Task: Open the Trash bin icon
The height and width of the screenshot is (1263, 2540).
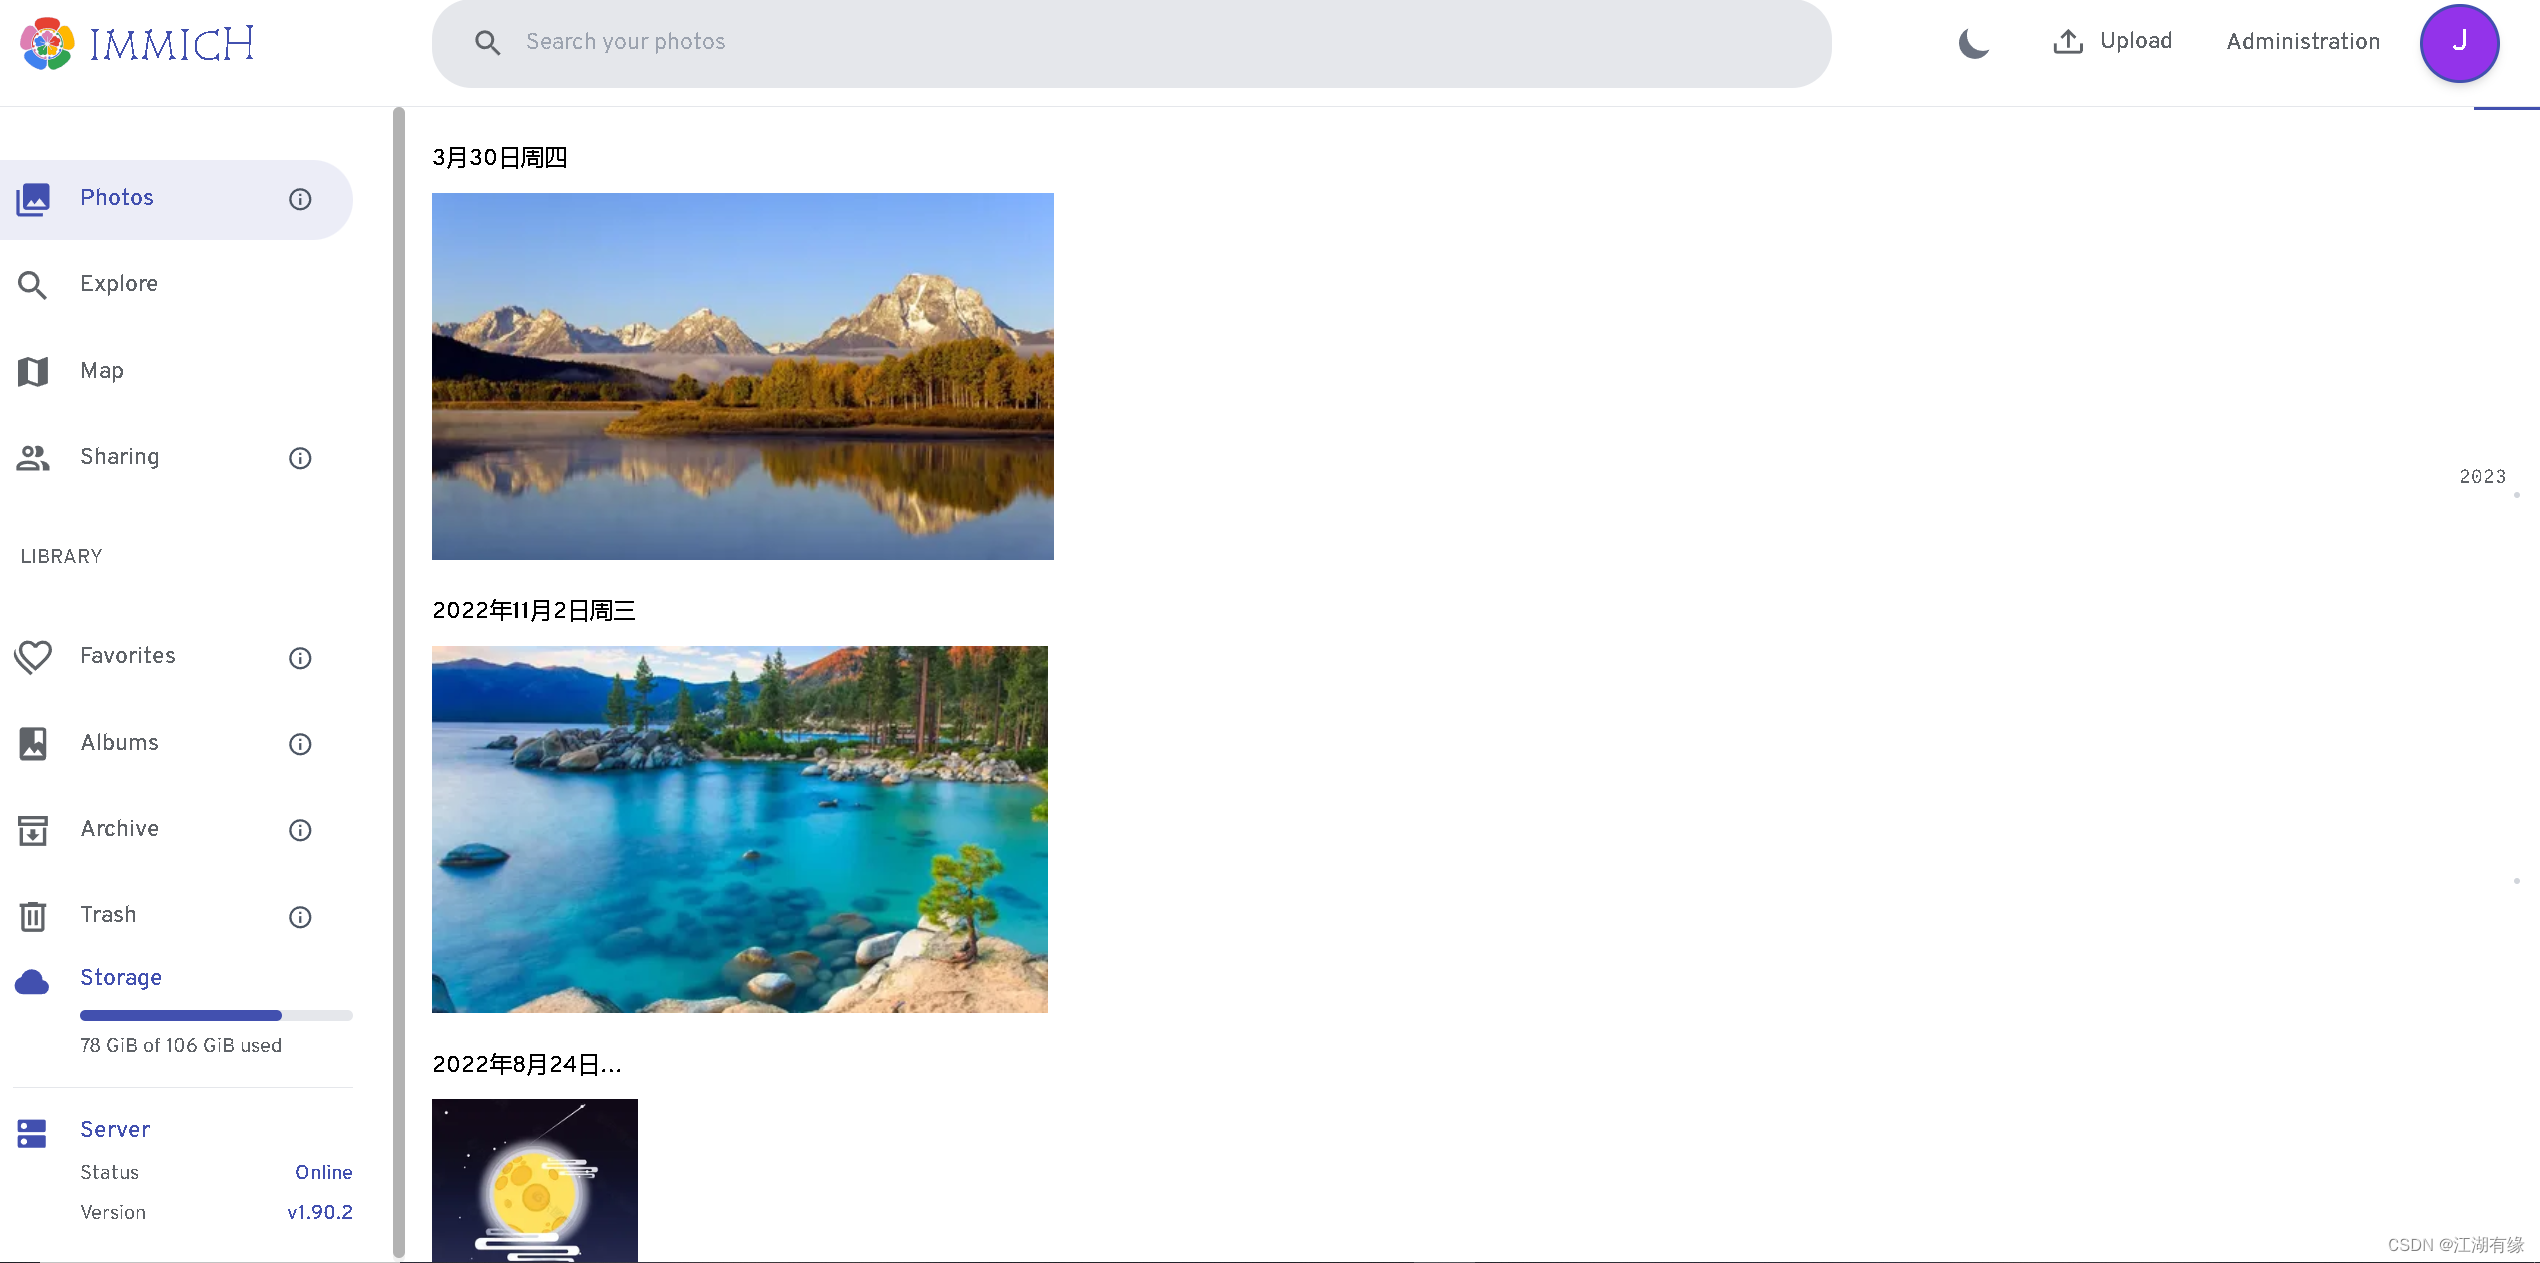Action: [33, 916]
